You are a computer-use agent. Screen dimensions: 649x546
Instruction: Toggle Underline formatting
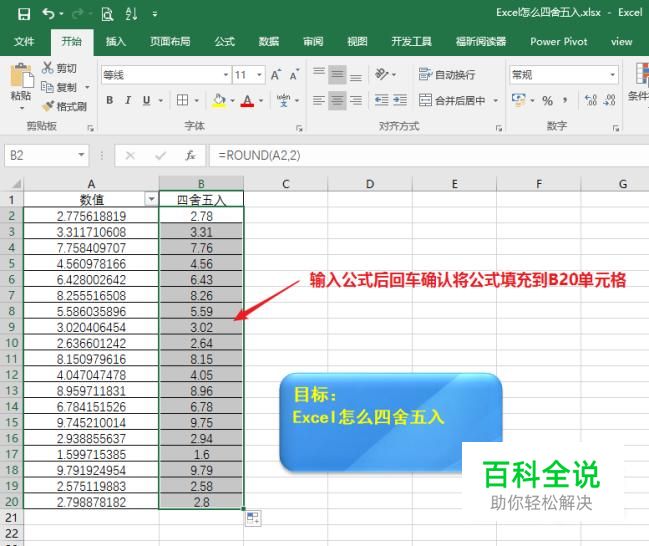(x=147, y=100)
